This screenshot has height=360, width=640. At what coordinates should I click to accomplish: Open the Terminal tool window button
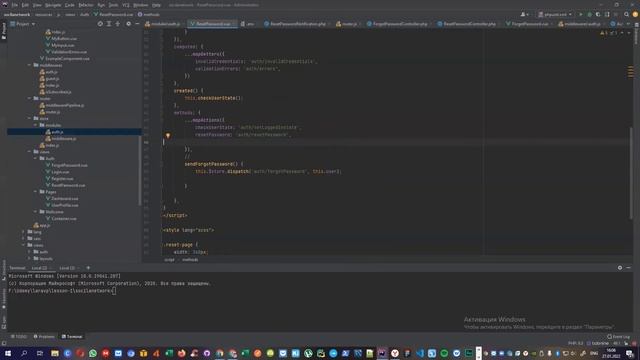[72, 337]
